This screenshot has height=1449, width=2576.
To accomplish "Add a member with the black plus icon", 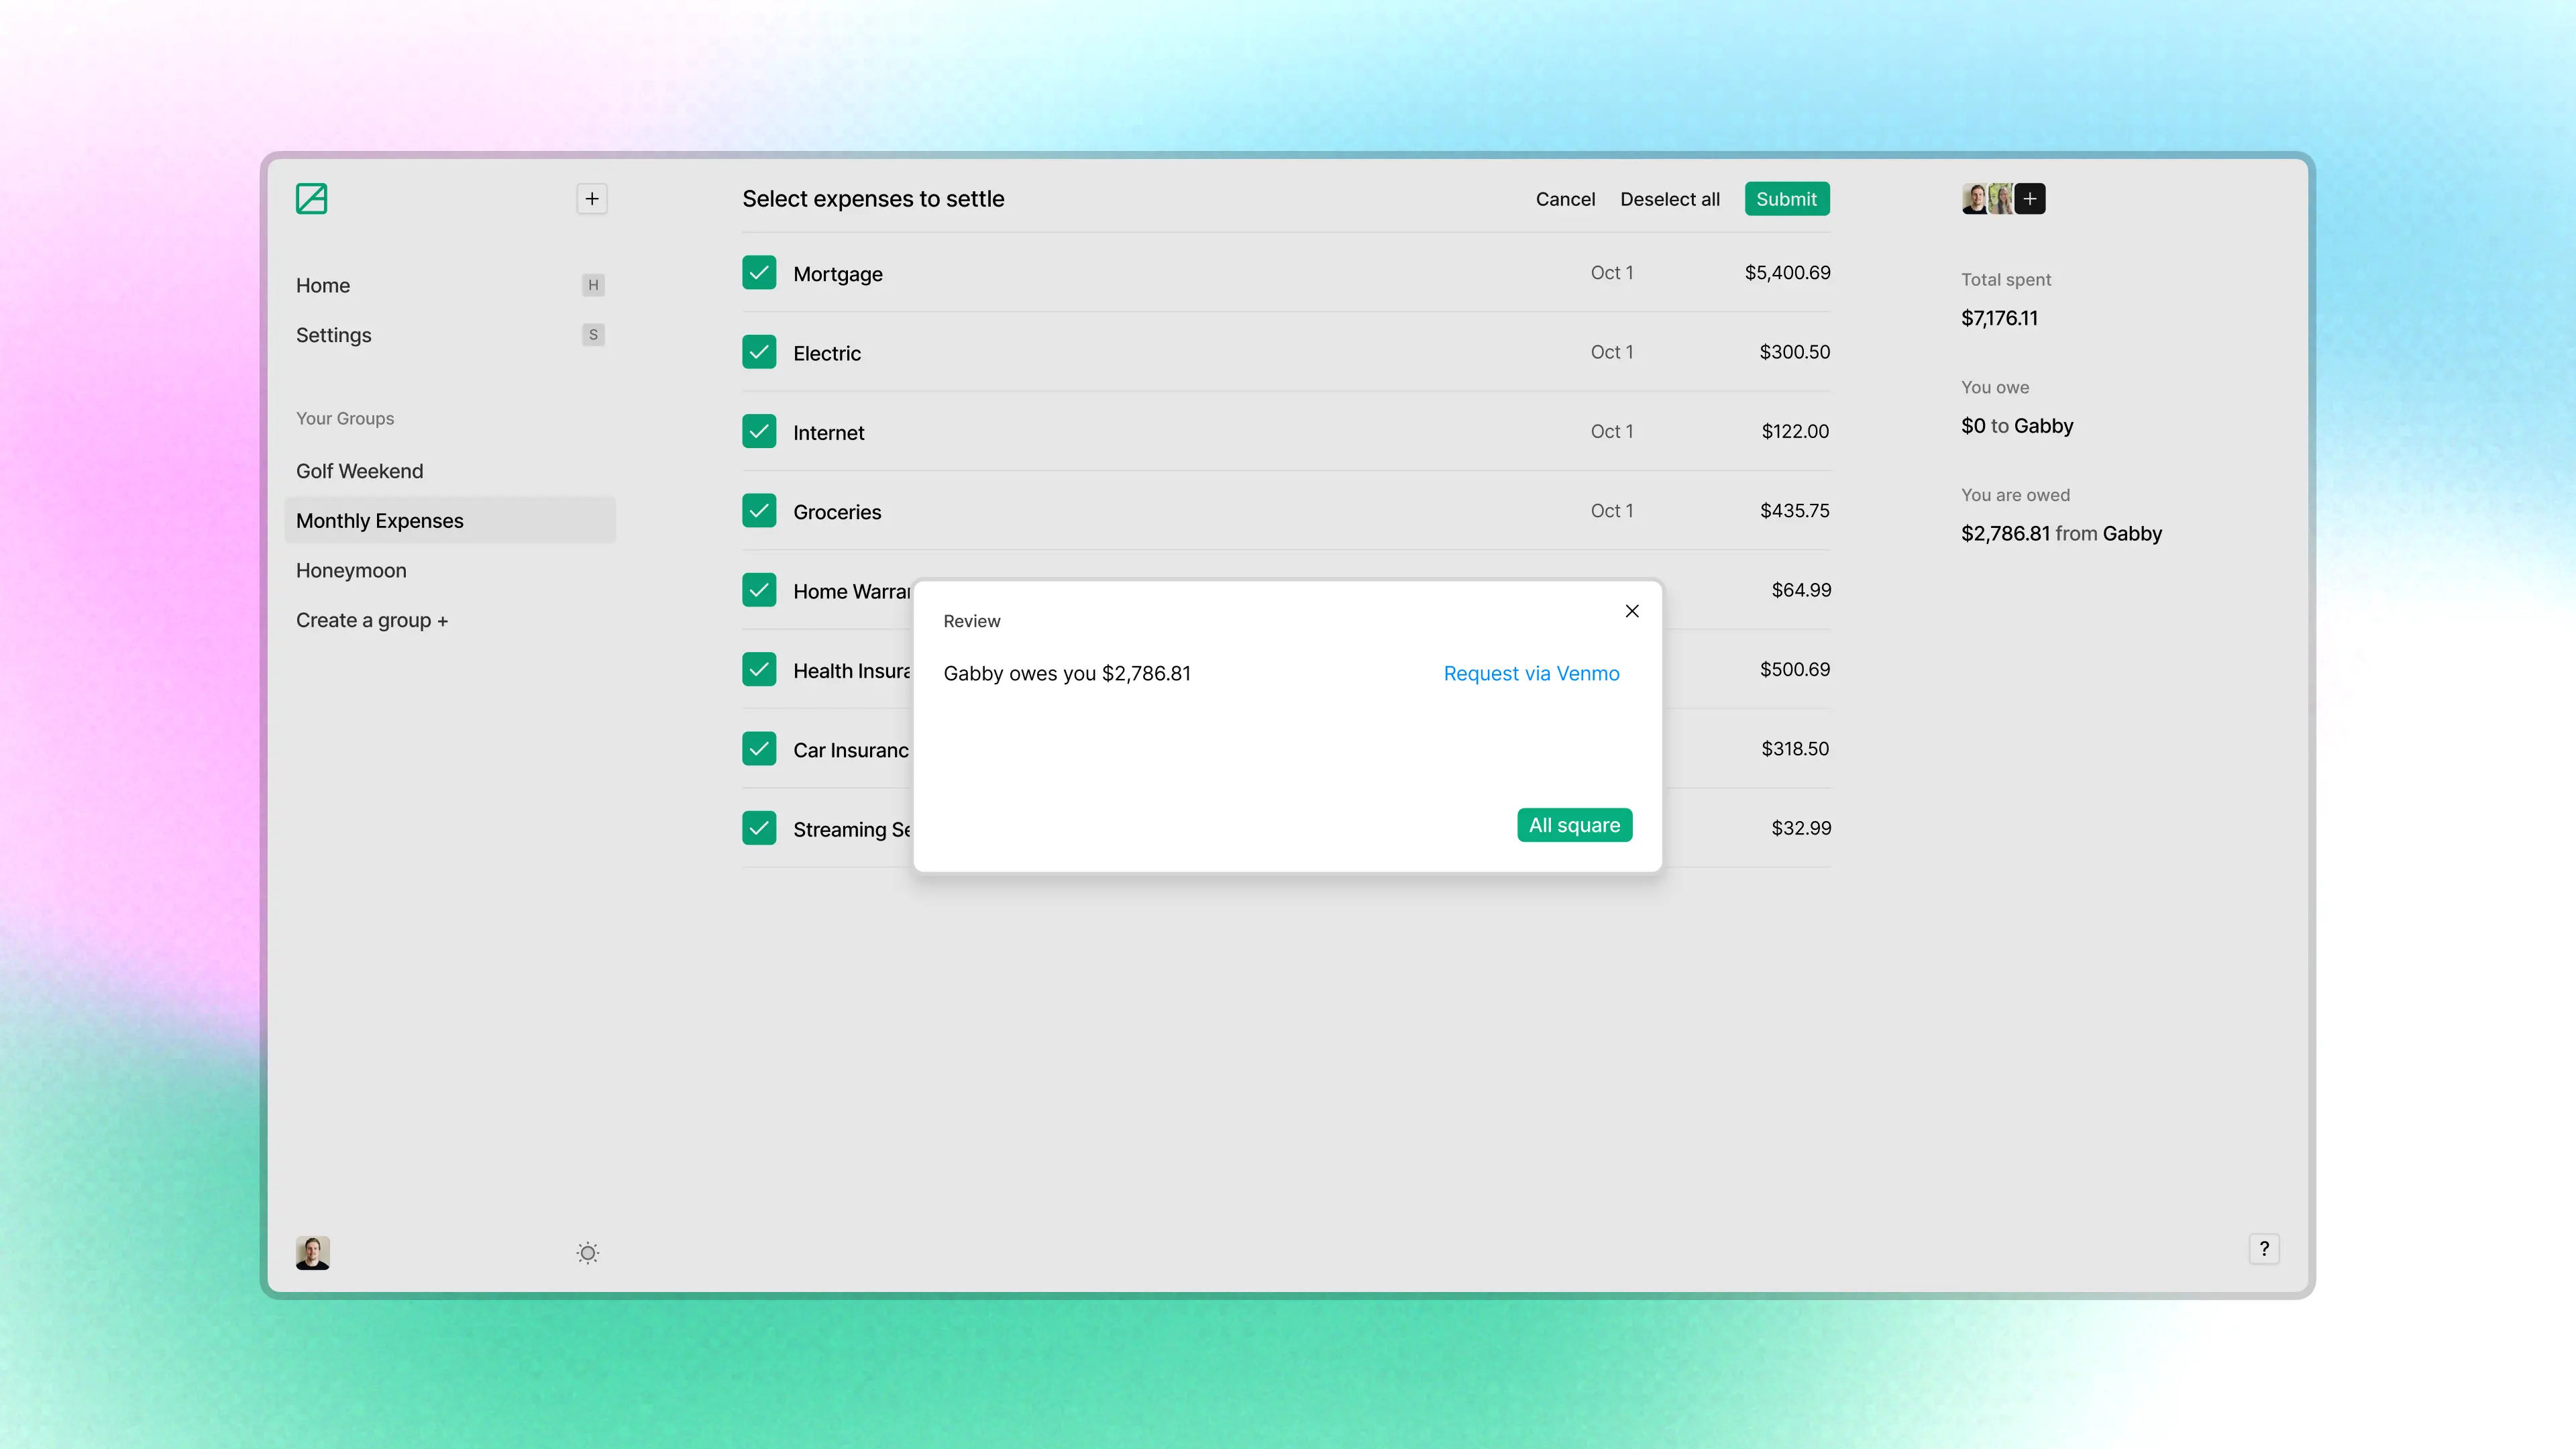I will coord(2030,199).
